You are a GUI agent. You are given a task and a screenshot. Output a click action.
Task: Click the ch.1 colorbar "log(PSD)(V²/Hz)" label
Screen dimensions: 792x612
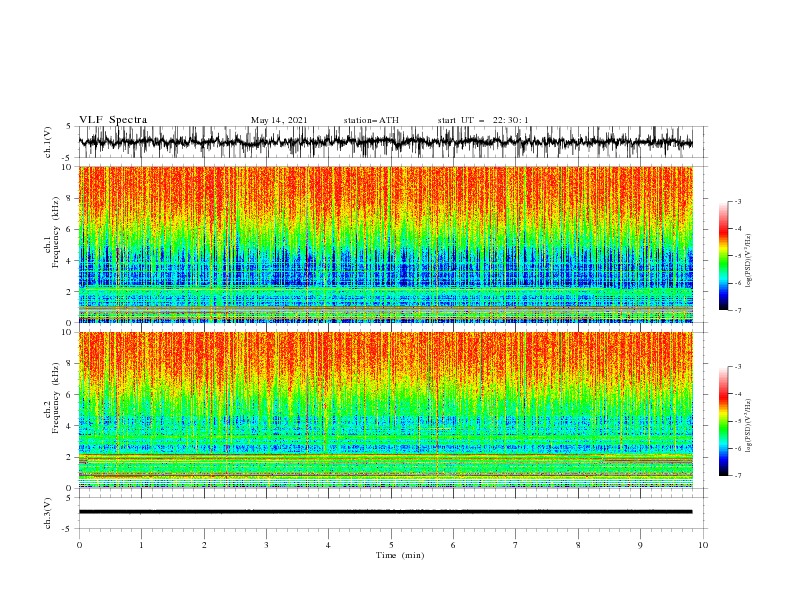click(x=748, y=261)
